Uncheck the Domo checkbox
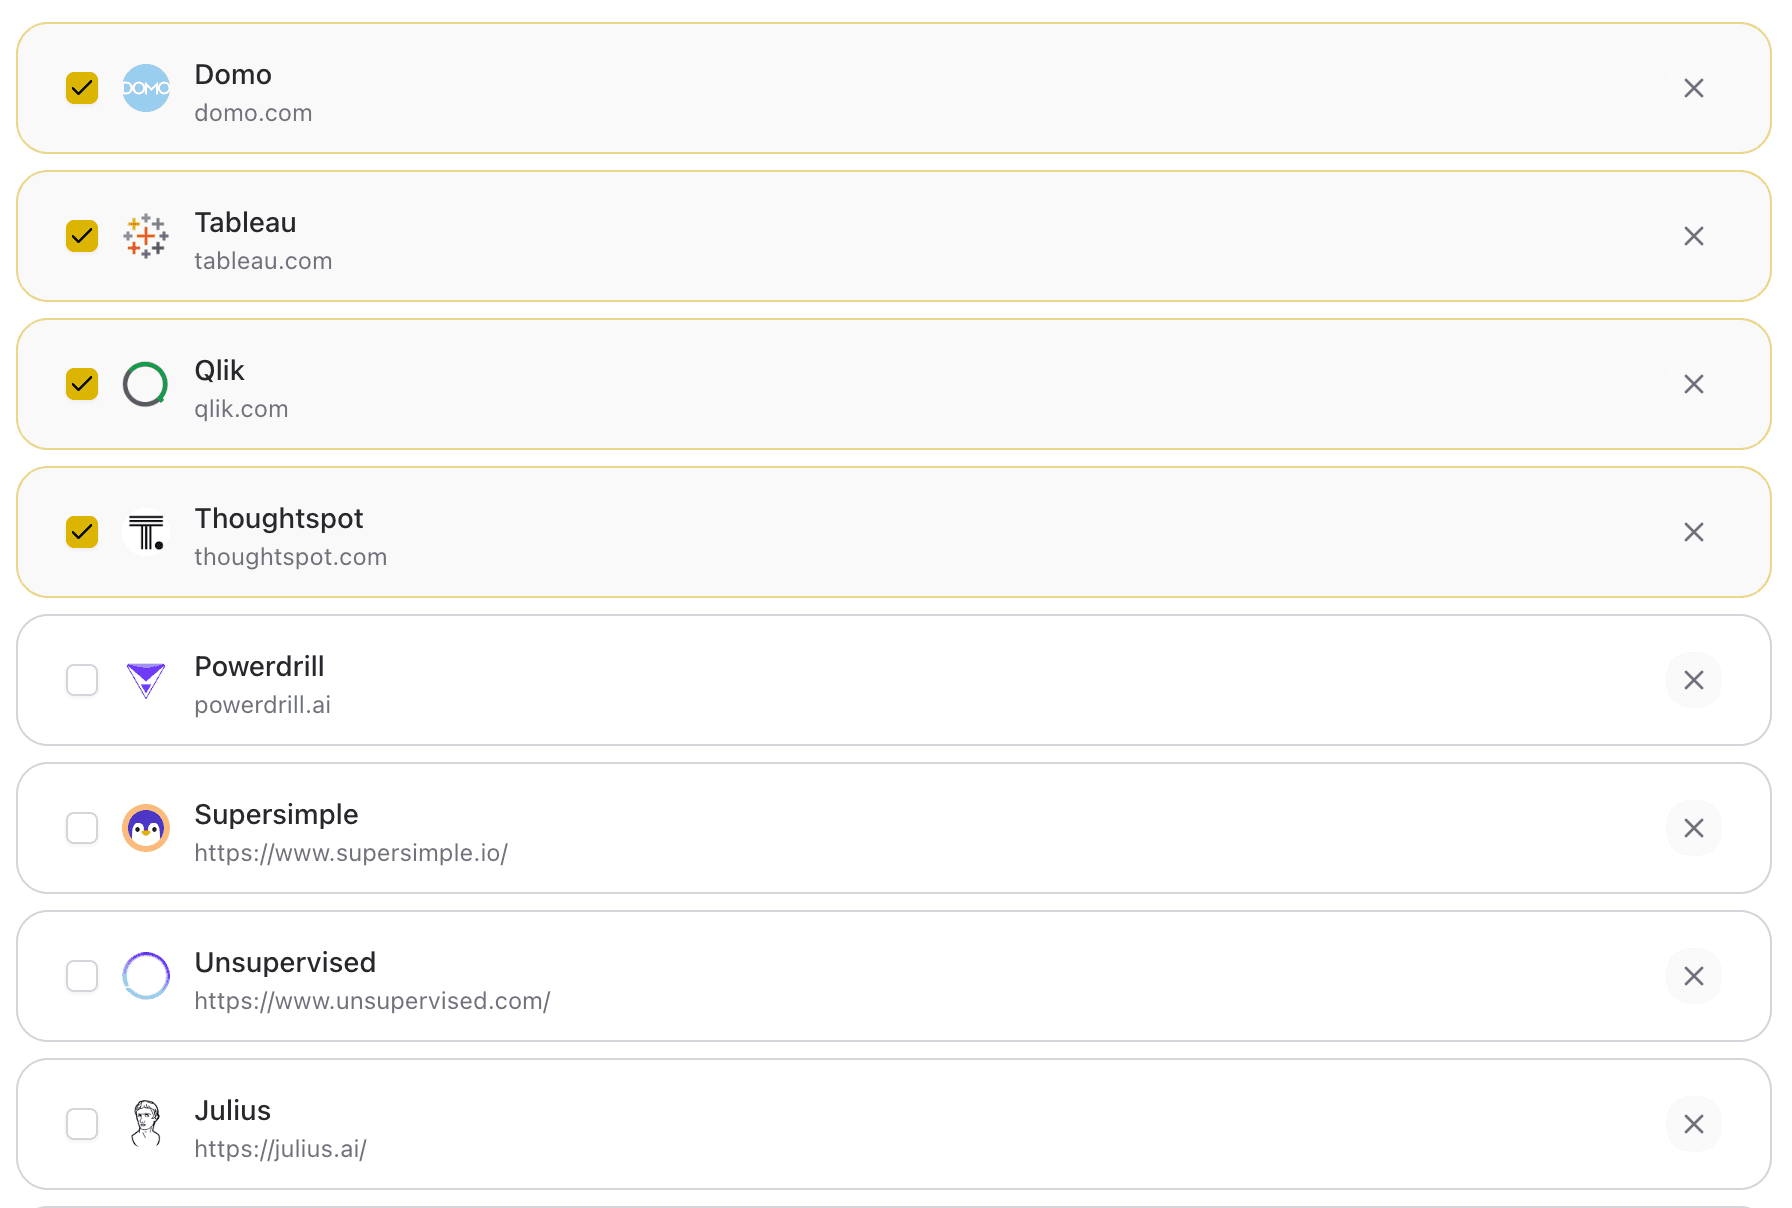This screenshot has width=1792, height=1208. [x=81, y=88]
